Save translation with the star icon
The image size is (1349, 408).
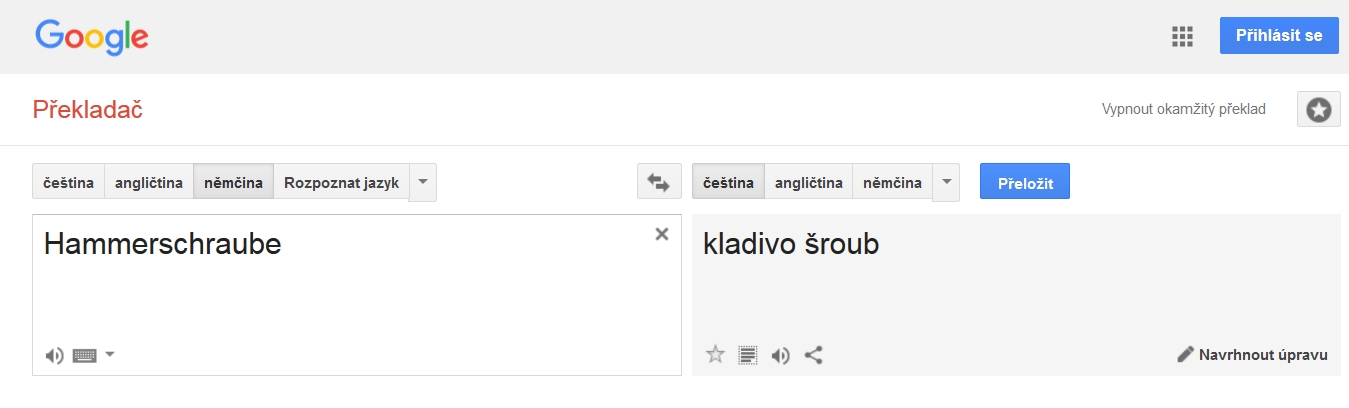tap(715, 354)
